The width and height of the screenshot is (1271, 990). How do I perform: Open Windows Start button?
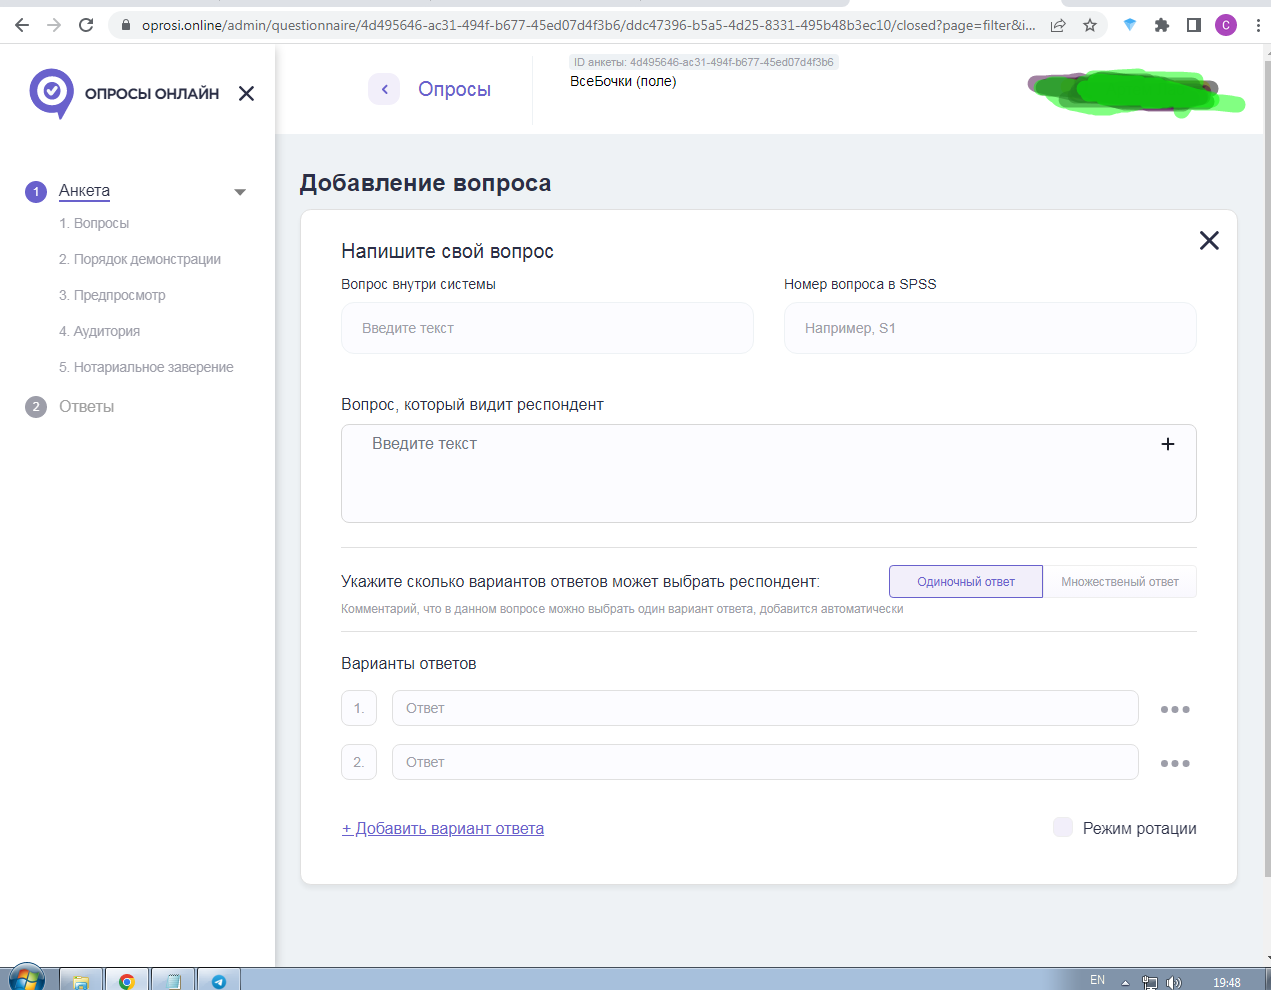(x=26, y=980)
